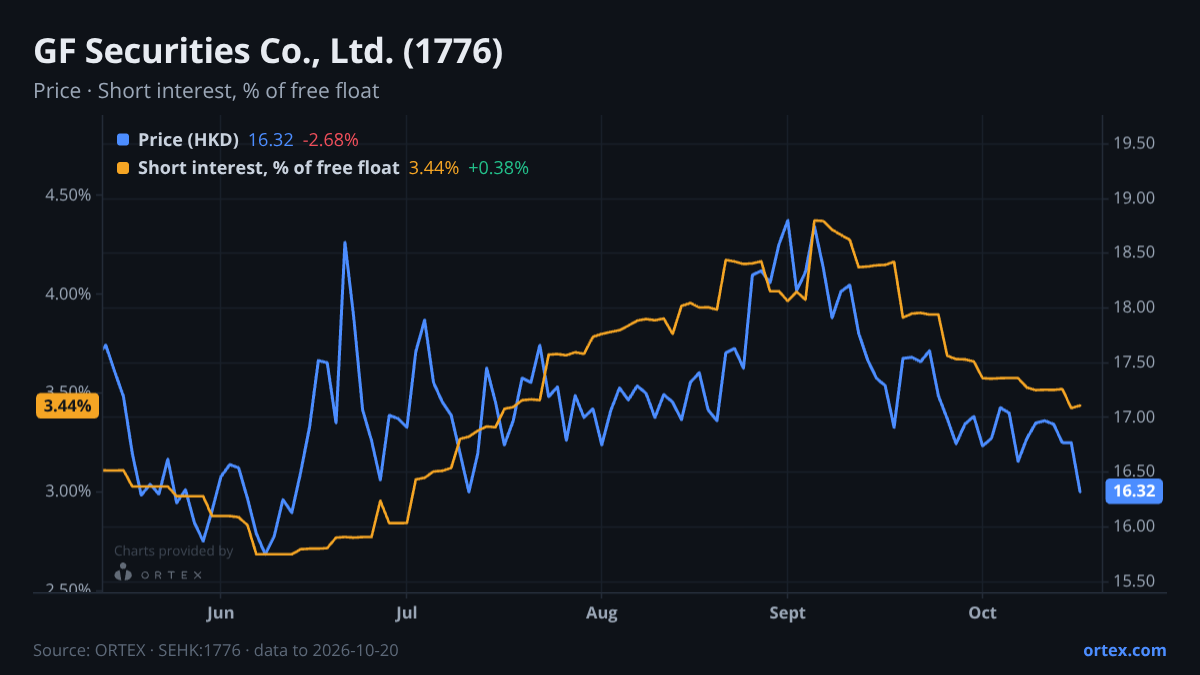Click the subtitle Price · Short interest, % of free float
The width and height of the screenshot is (1200, 675).
(x=206, y=91)
